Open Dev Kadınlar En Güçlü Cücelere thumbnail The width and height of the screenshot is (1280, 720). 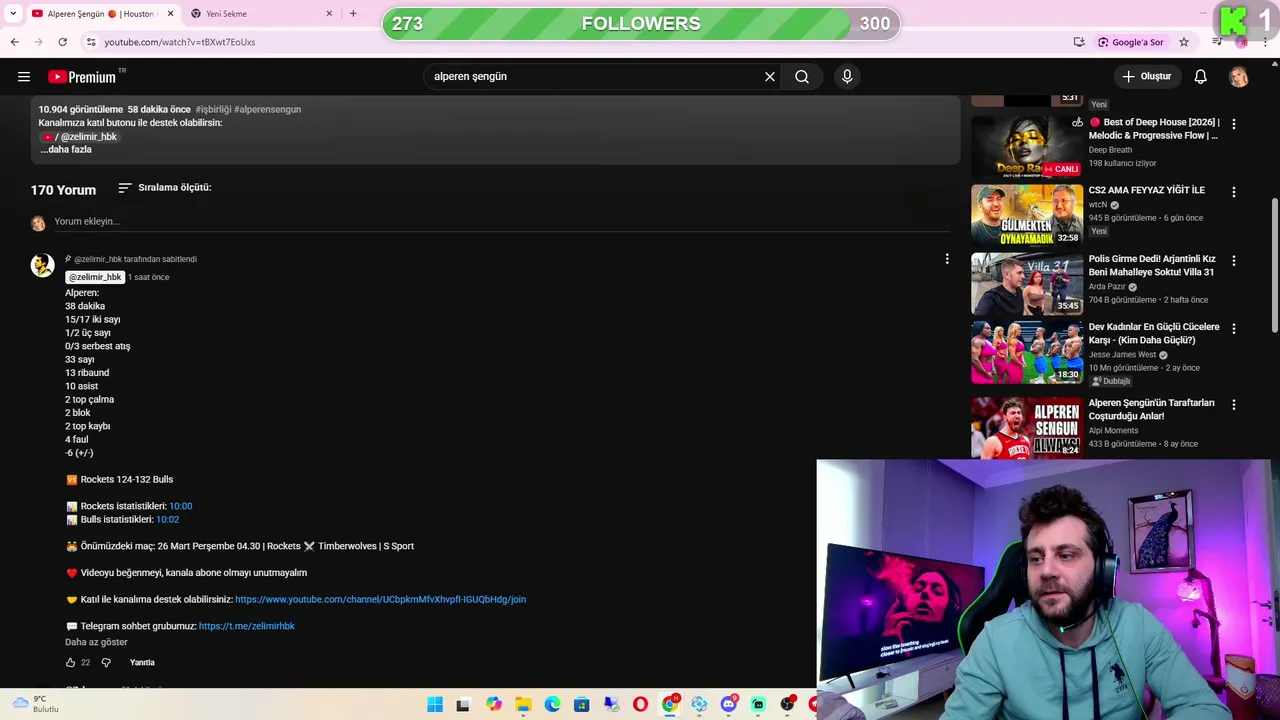(x=1027, y=352)
